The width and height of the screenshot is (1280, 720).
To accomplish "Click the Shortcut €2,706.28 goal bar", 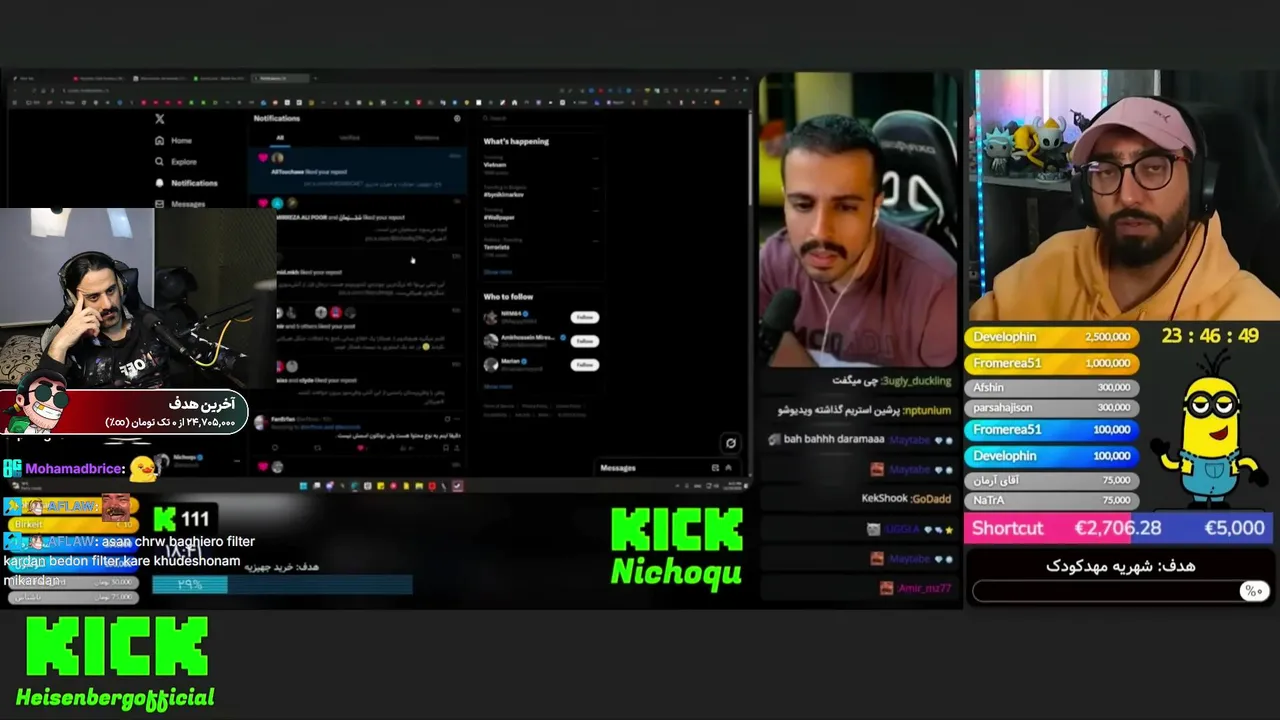I will pyautogui.click(x=1119, y=528).
